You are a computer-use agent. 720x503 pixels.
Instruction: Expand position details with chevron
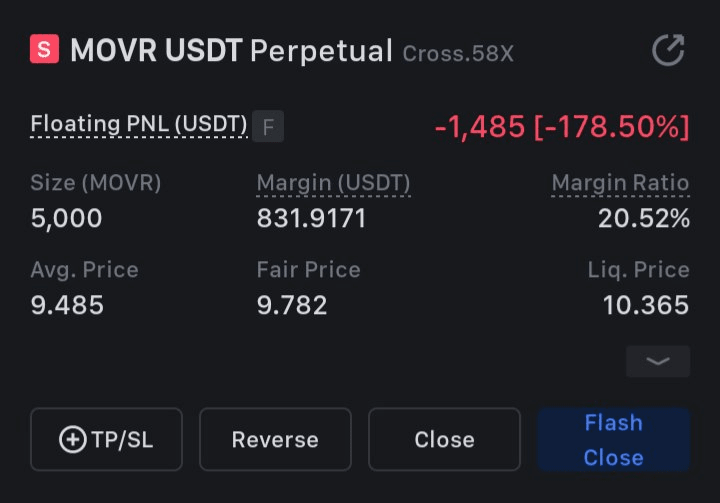click(x=657, y=361)
